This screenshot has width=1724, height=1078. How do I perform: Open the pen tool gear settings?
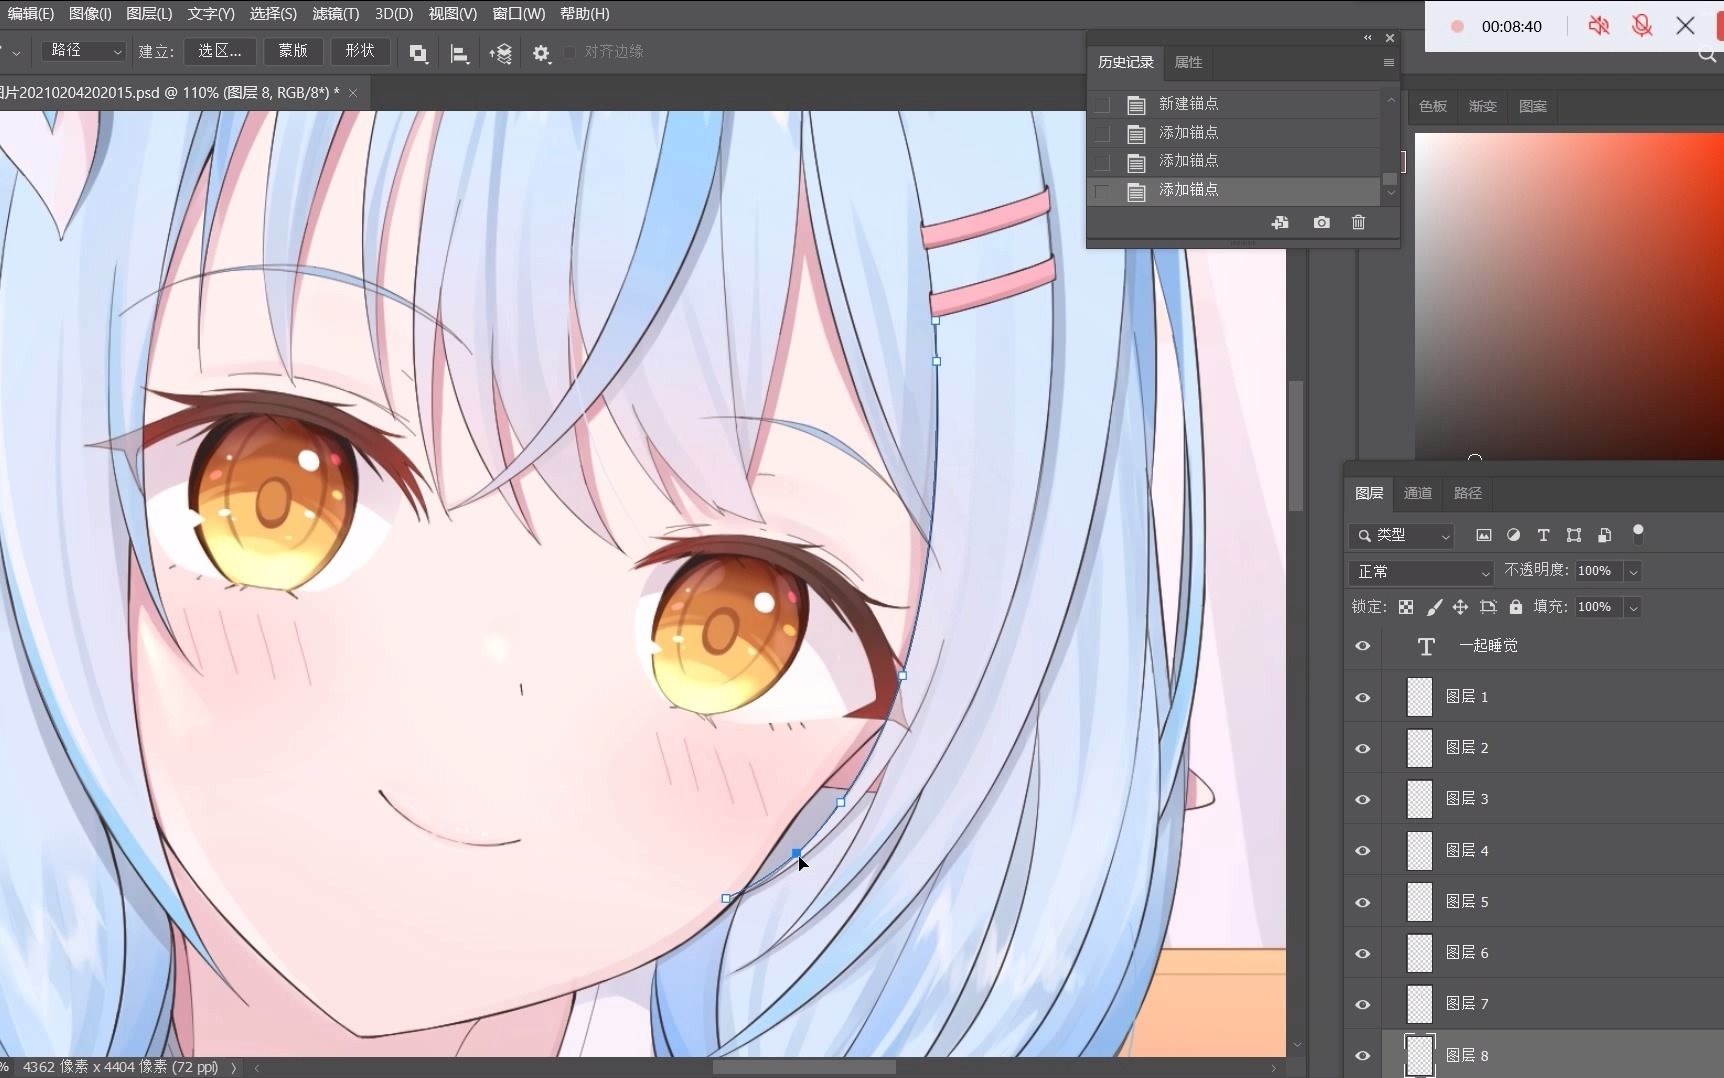[x=541, y=53]
